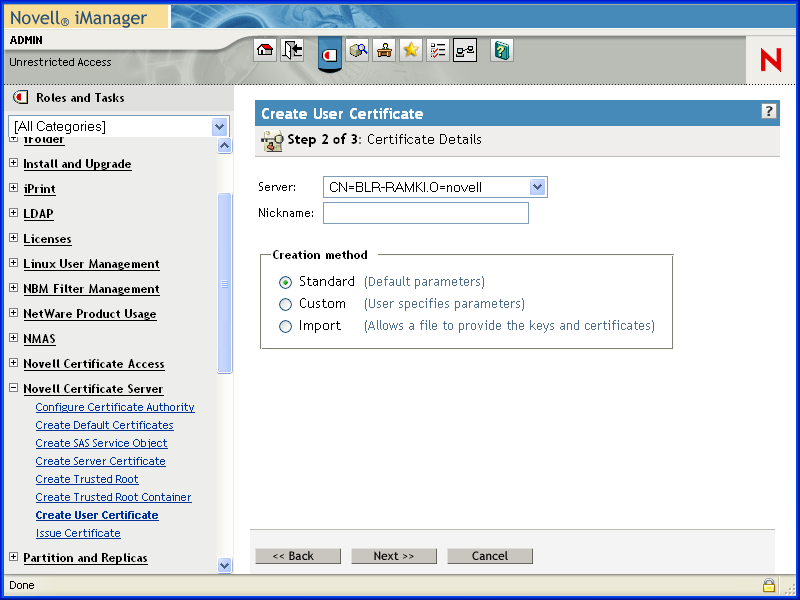Open Issue Certificate task
This screenshot has width=800, height=600.
coord(78,533)
